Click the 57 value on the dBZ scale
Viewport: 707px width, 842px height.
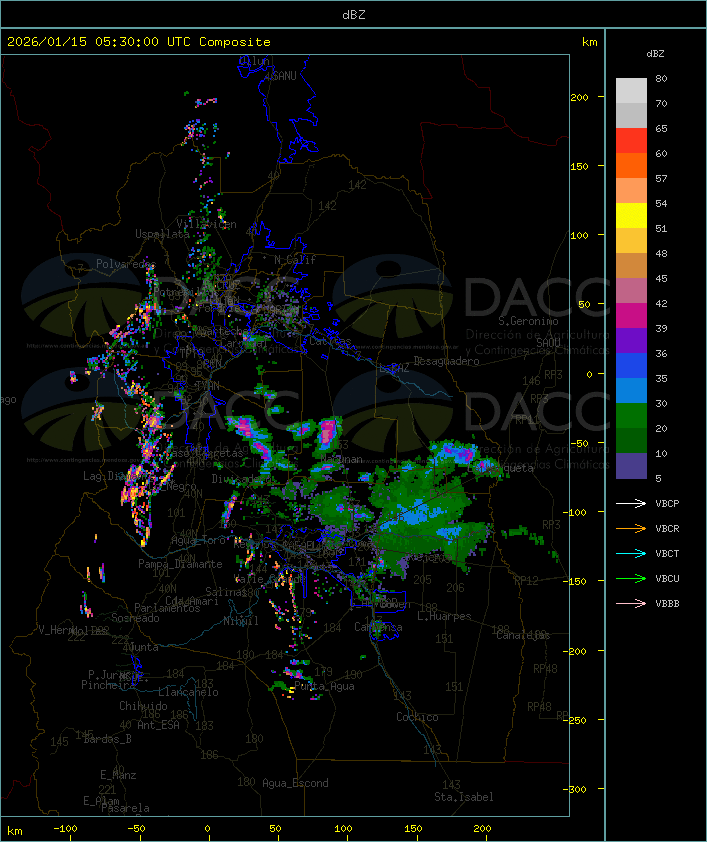pyautogui.click(x=661, y=178)
